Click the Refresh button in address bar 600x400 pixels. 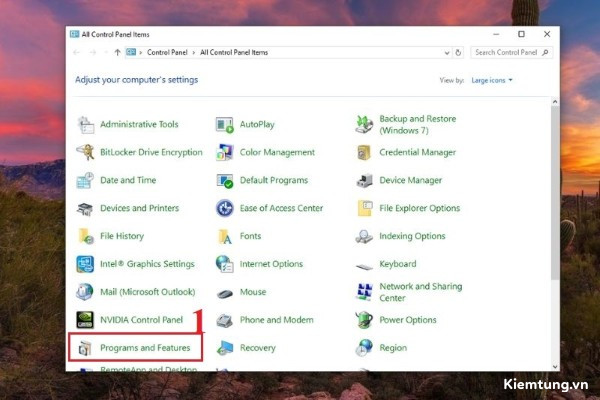click(x=458, y=53)
